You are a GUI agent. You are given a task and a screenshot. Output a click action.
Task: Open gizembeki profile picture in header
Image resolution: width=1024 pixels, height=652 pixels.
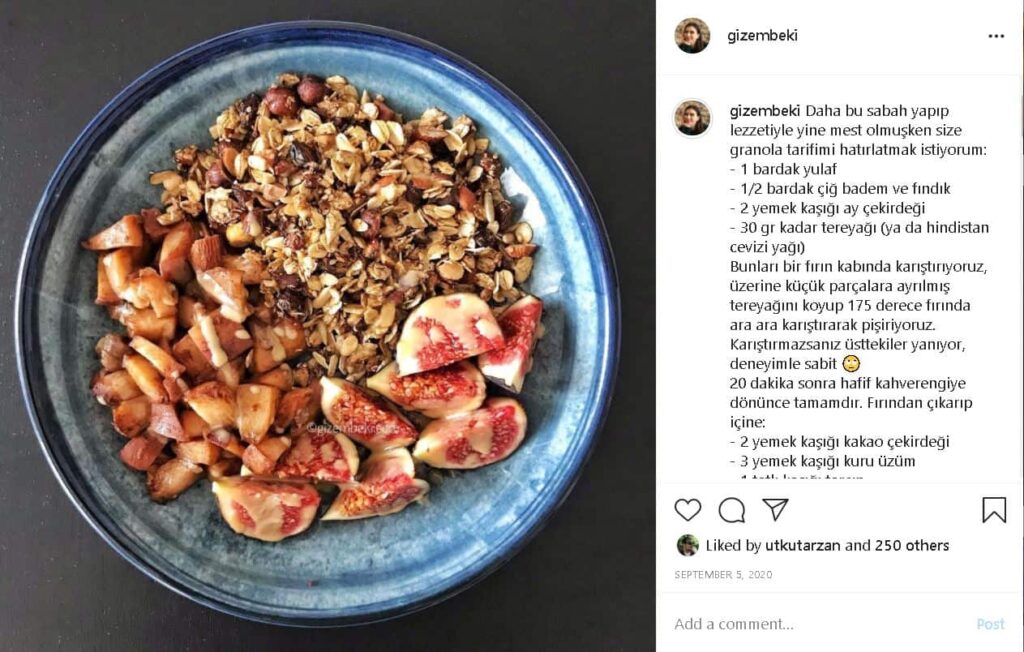[692, 35]
